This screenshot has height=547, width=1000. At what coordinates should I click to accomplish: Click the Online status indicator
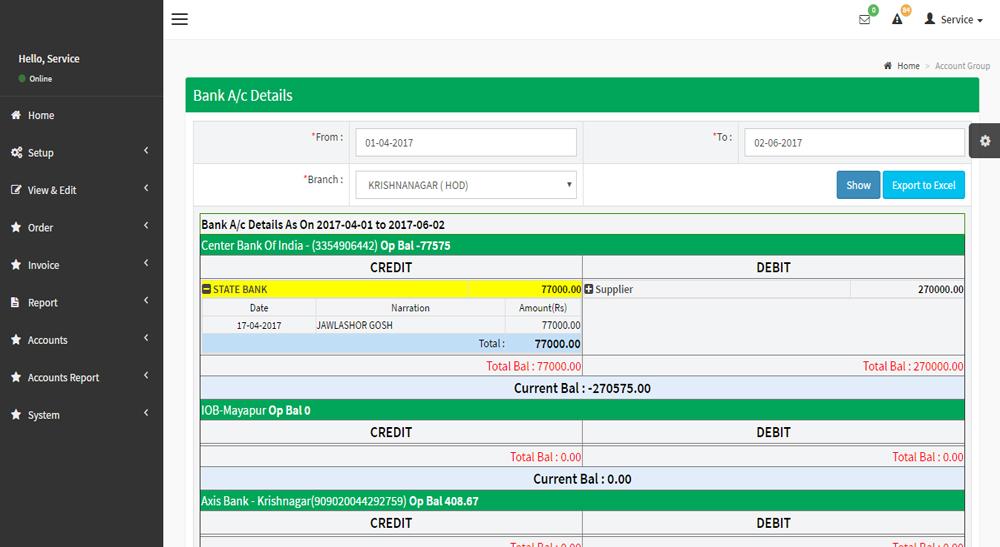click(x=36, y=78)
